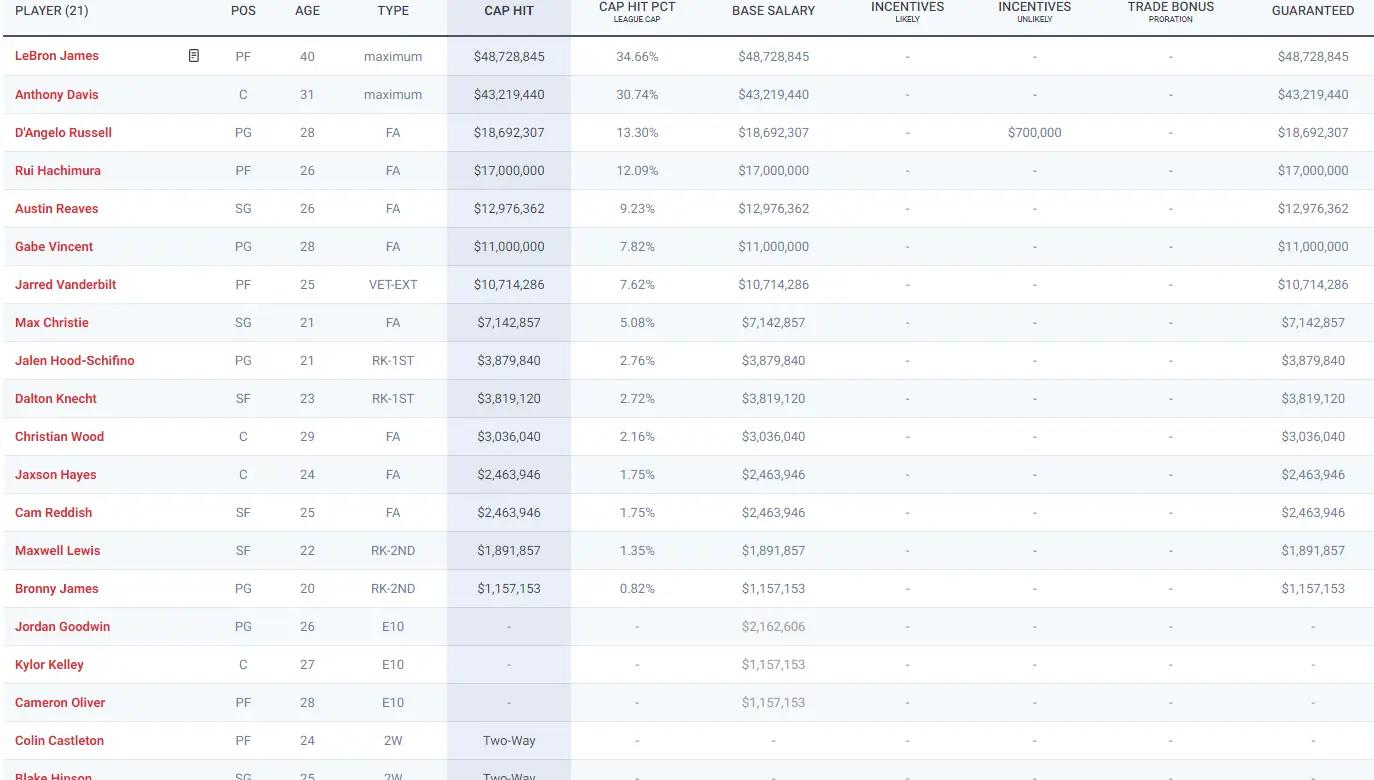This screenshot has height=780, width=1374.
Task: Click LeBron James 34.66% cap hit percentage
Action: (637, 56)
